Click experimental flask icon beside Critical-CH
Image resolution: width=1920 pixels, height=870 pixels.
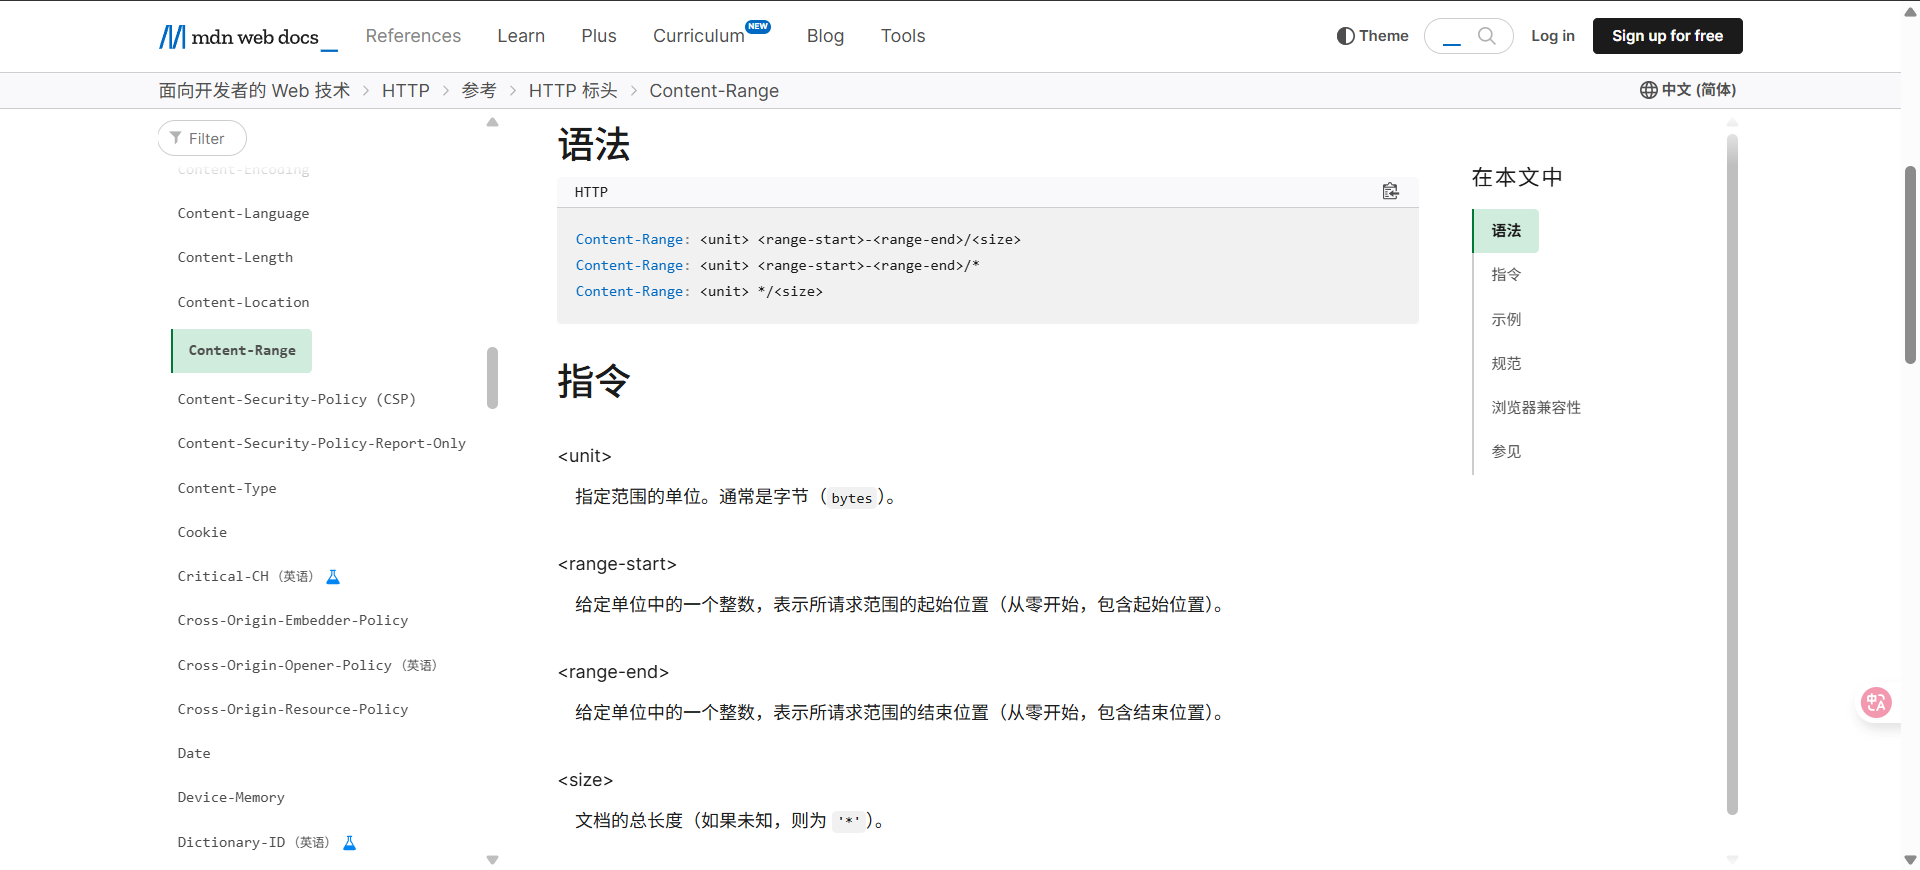click(x=334, y=577)
